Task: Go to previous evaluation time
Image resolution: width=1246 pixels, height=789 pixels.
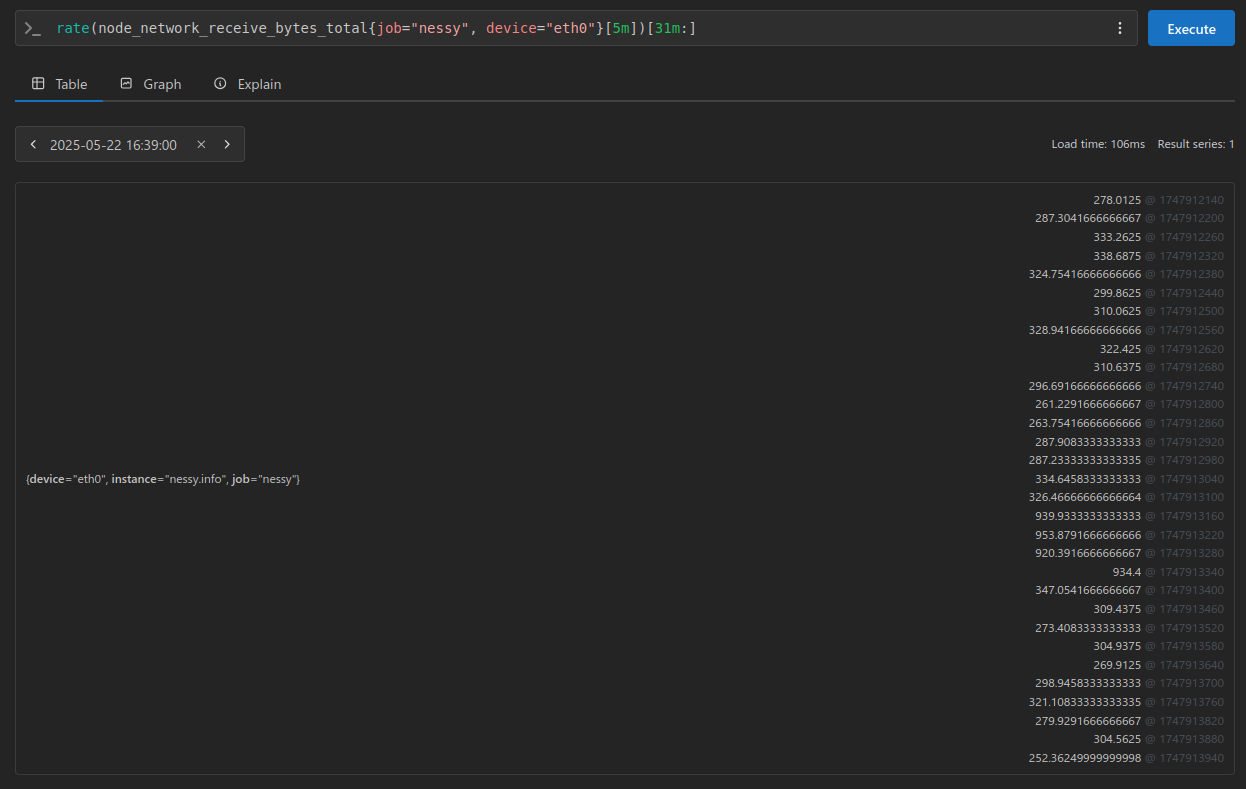Action: (x=33, y=145)
